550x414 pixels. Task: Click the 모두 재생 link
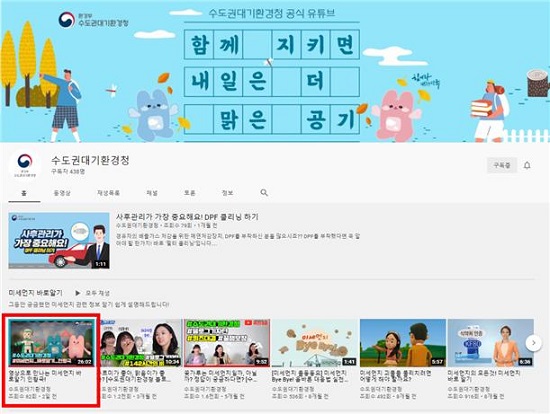tap(98, 293)
